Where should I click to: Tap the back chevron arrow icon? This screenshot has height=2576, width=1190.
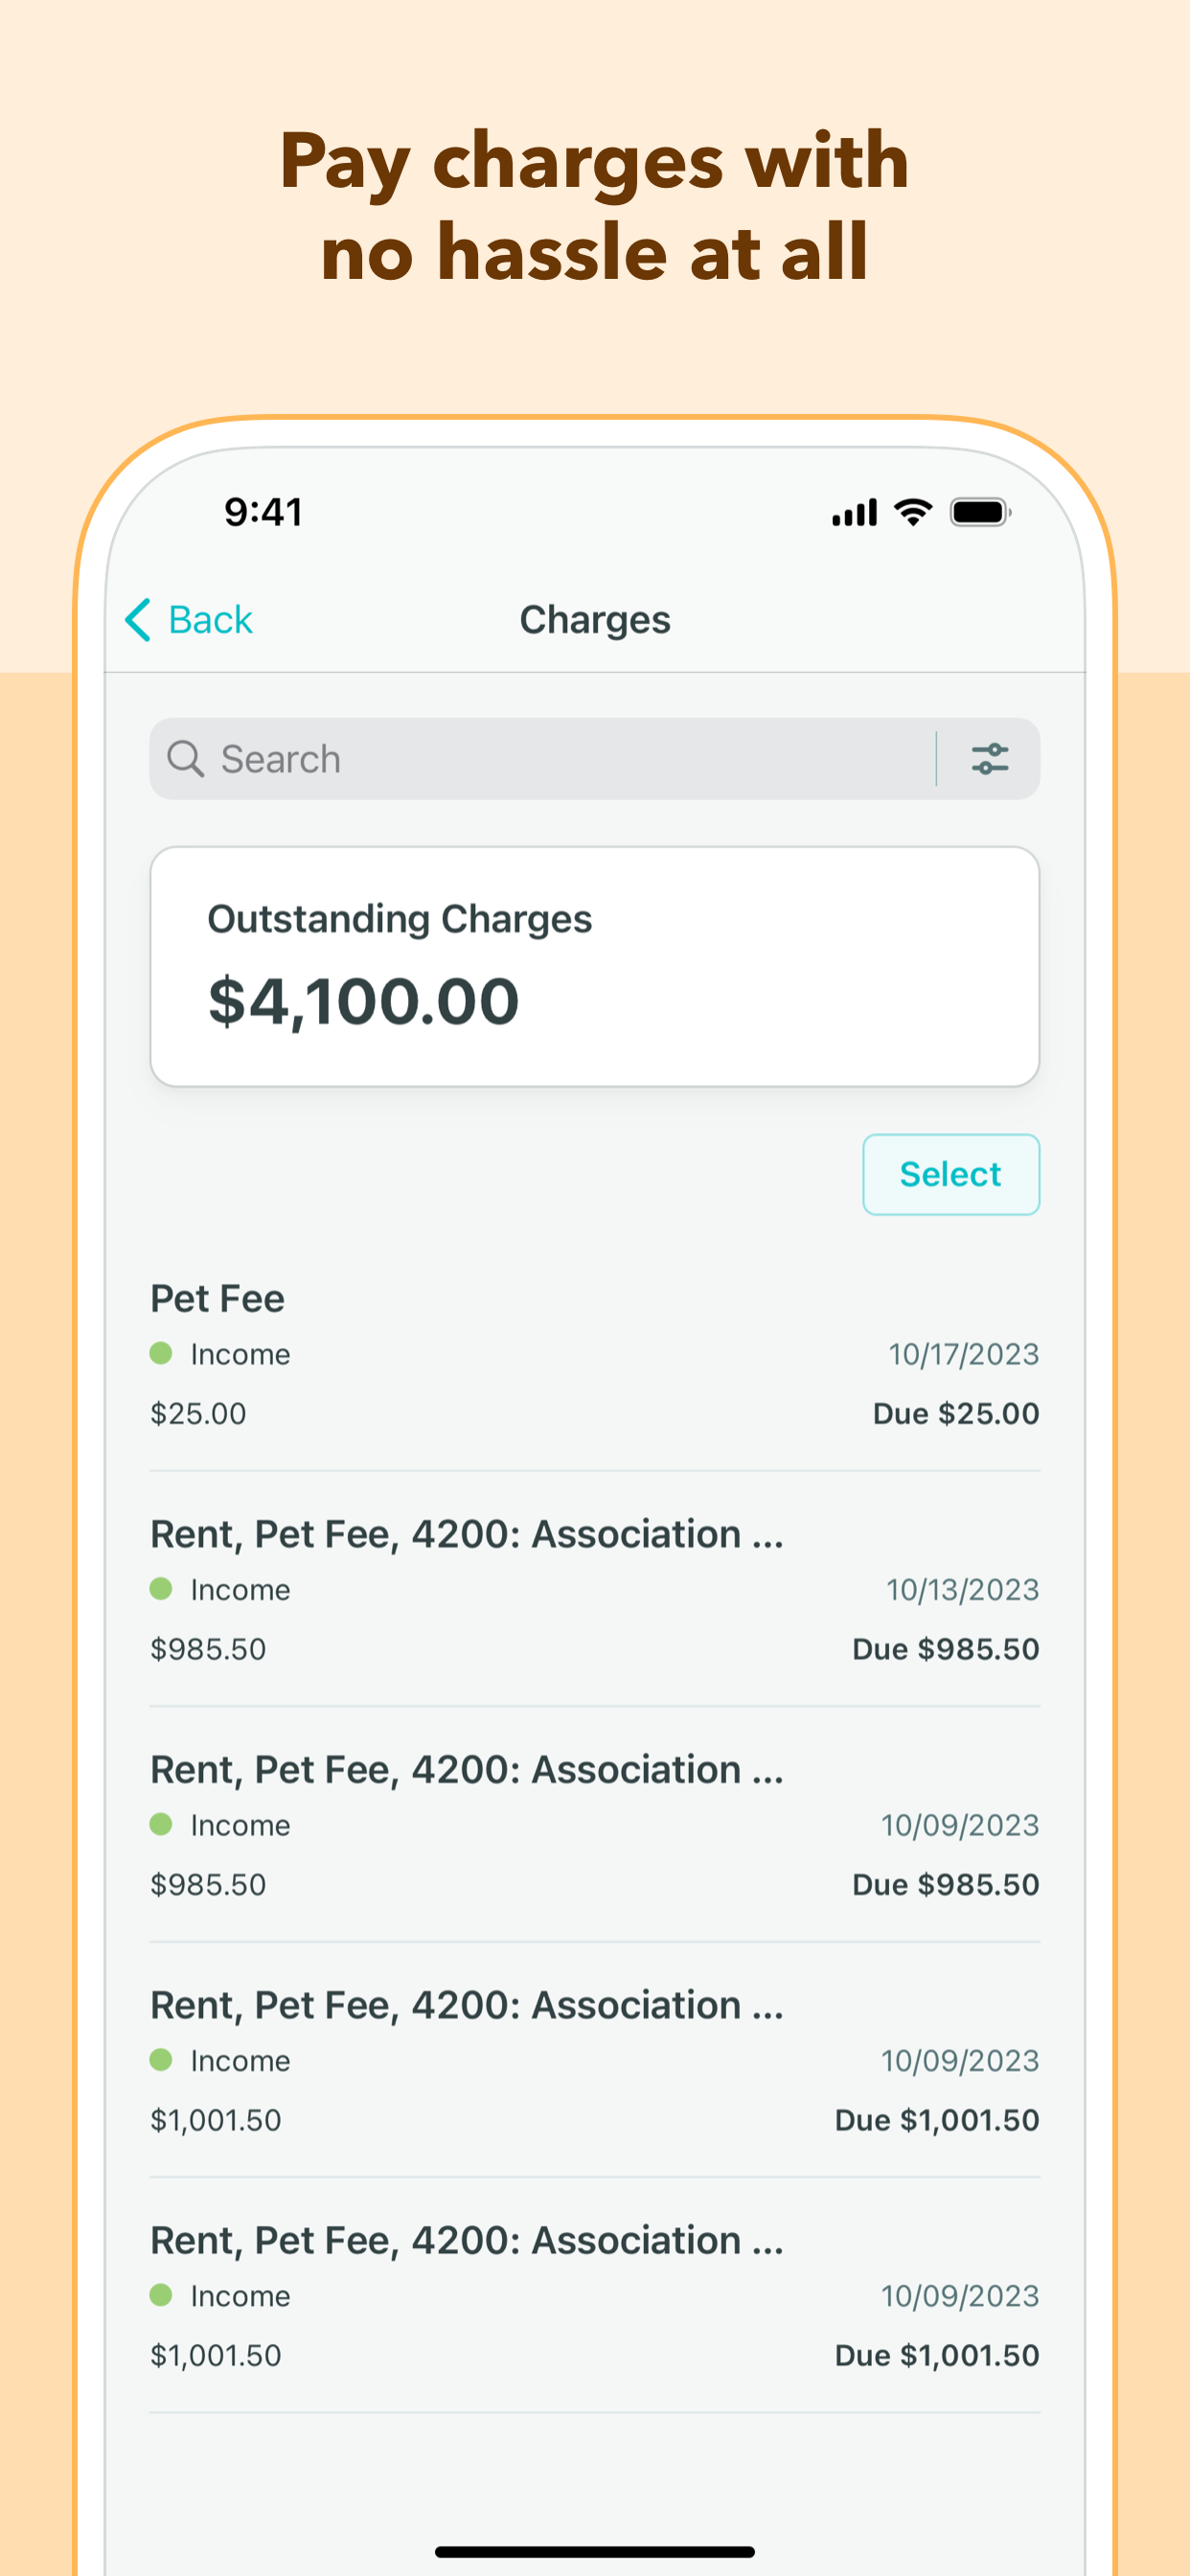pos(138,620)
